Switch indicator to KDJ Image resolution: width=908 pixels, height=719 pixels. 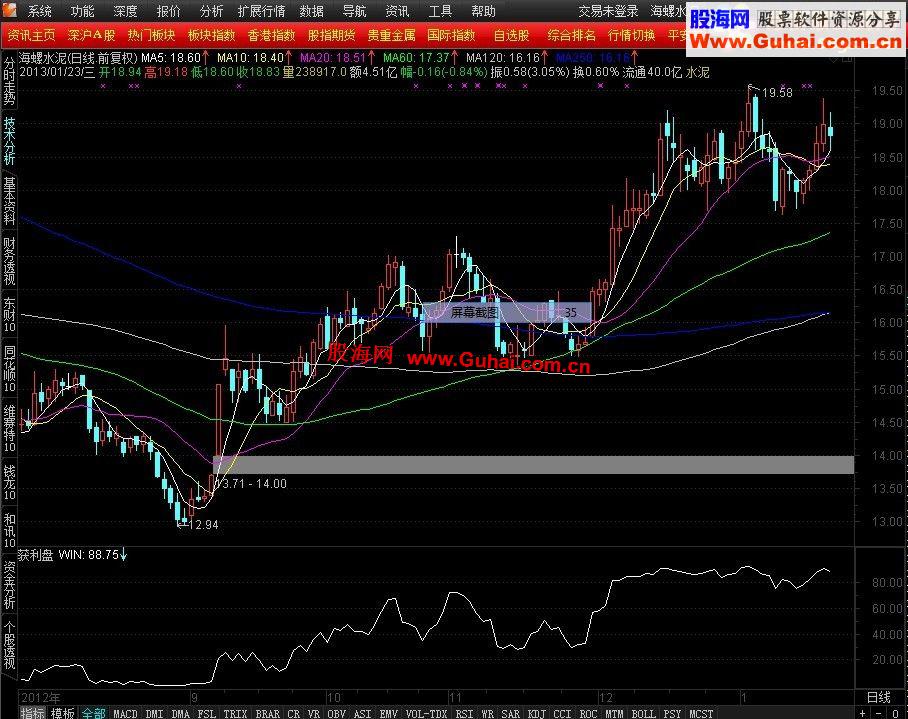pyautogui.click(x=537, y=714)
